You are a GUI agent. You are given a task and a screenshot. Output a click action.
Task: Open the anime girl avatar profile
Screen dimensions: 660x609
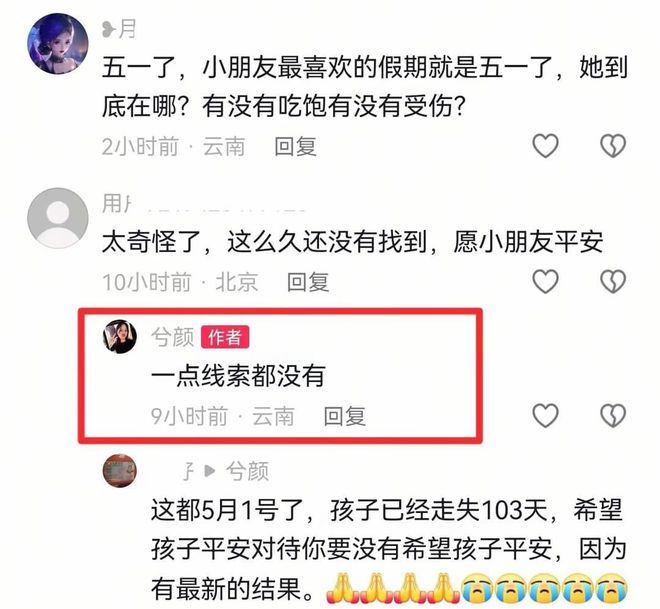pos(58,43)
